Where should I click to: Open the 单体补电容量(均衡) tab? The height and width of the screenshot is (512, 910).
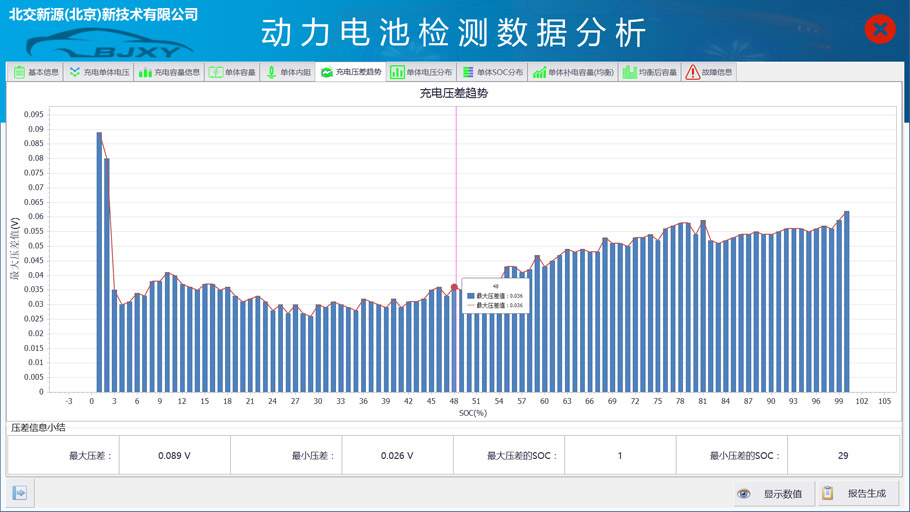[x=573, y=72]
